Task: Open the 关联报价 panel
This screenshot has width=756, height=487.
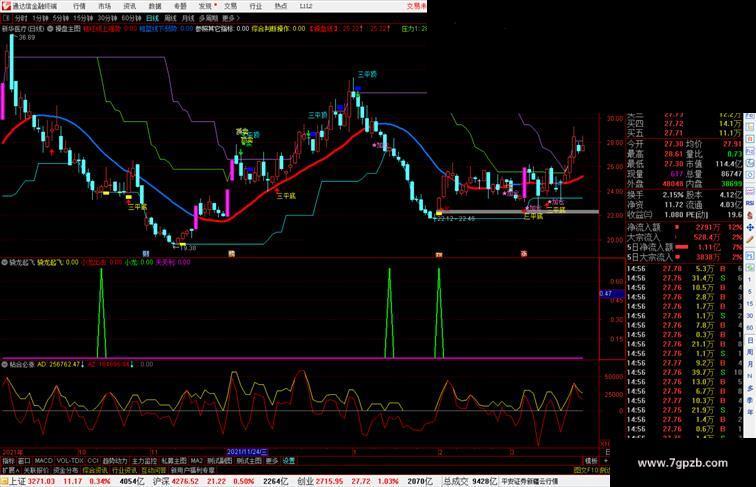Action: click(37, 470)
